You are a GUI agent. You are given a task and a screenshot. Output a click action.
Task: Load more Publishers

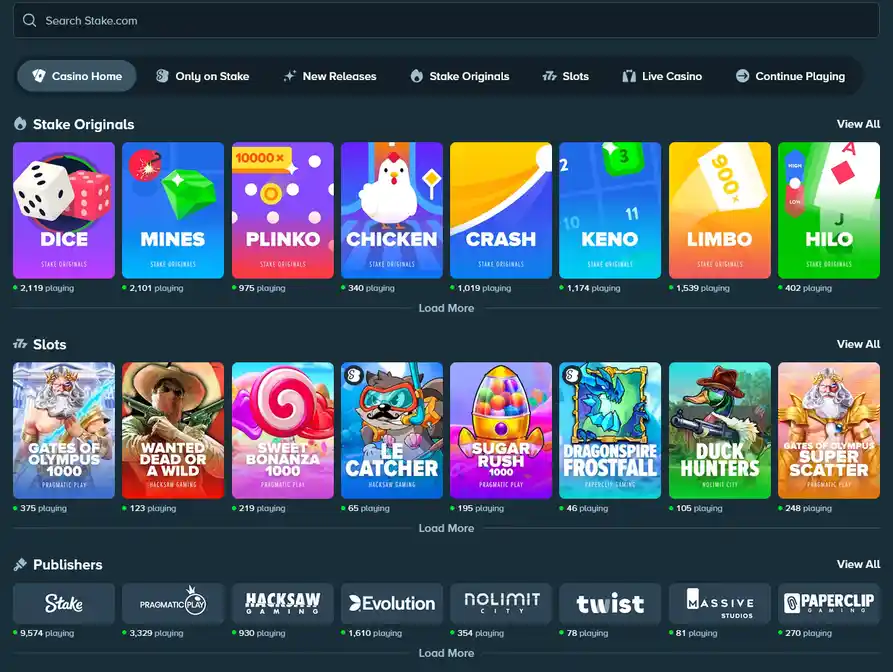(x=446, y=653)
